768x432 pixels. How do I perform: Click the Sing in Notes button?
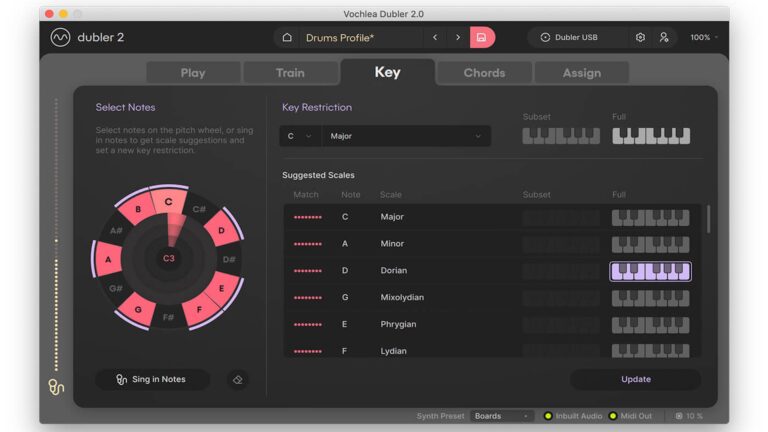(x=152, y=380)
